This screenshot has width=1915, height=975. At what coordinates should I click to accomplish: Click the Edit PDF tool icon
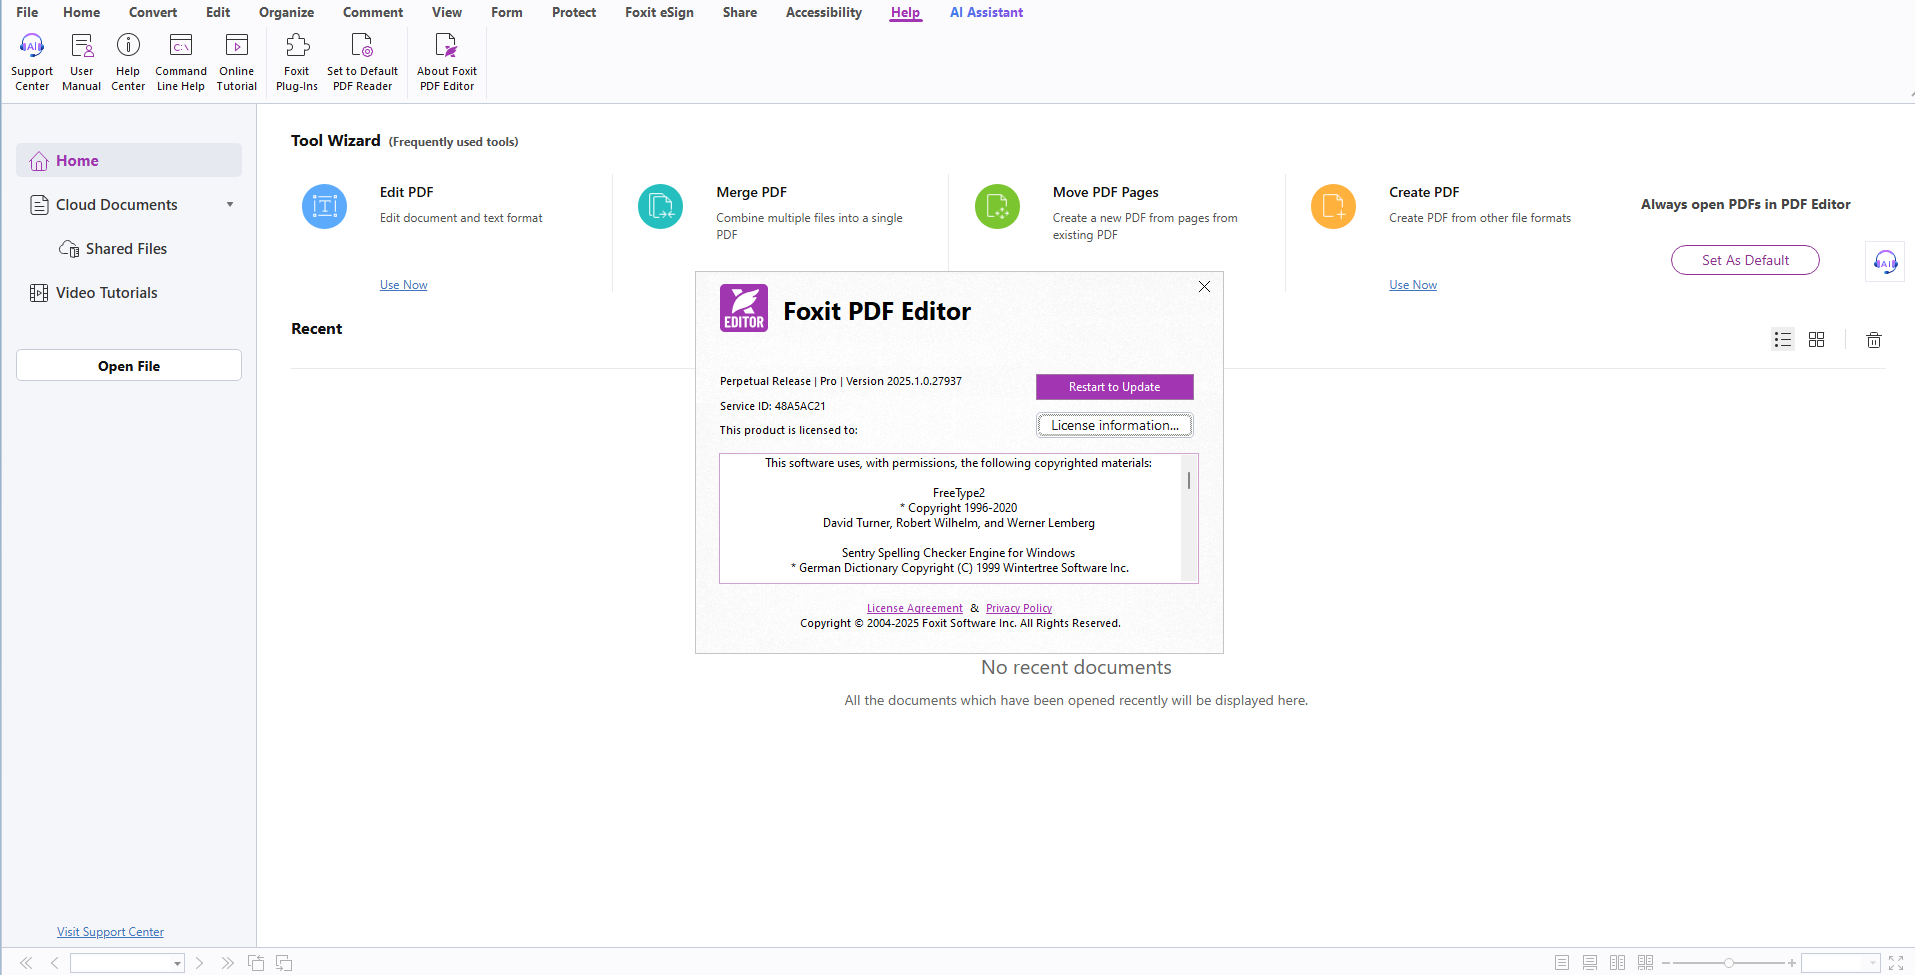(x=324, y=206)
